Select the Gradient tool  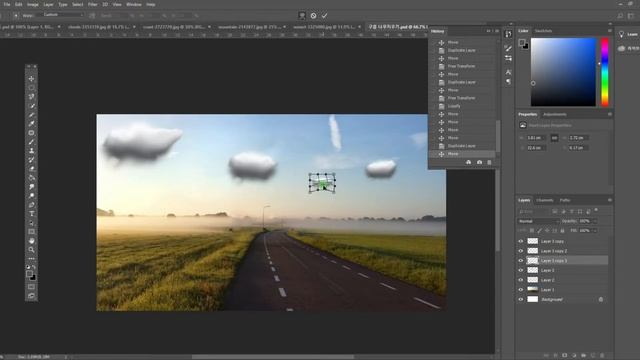[x=31, y=178]
